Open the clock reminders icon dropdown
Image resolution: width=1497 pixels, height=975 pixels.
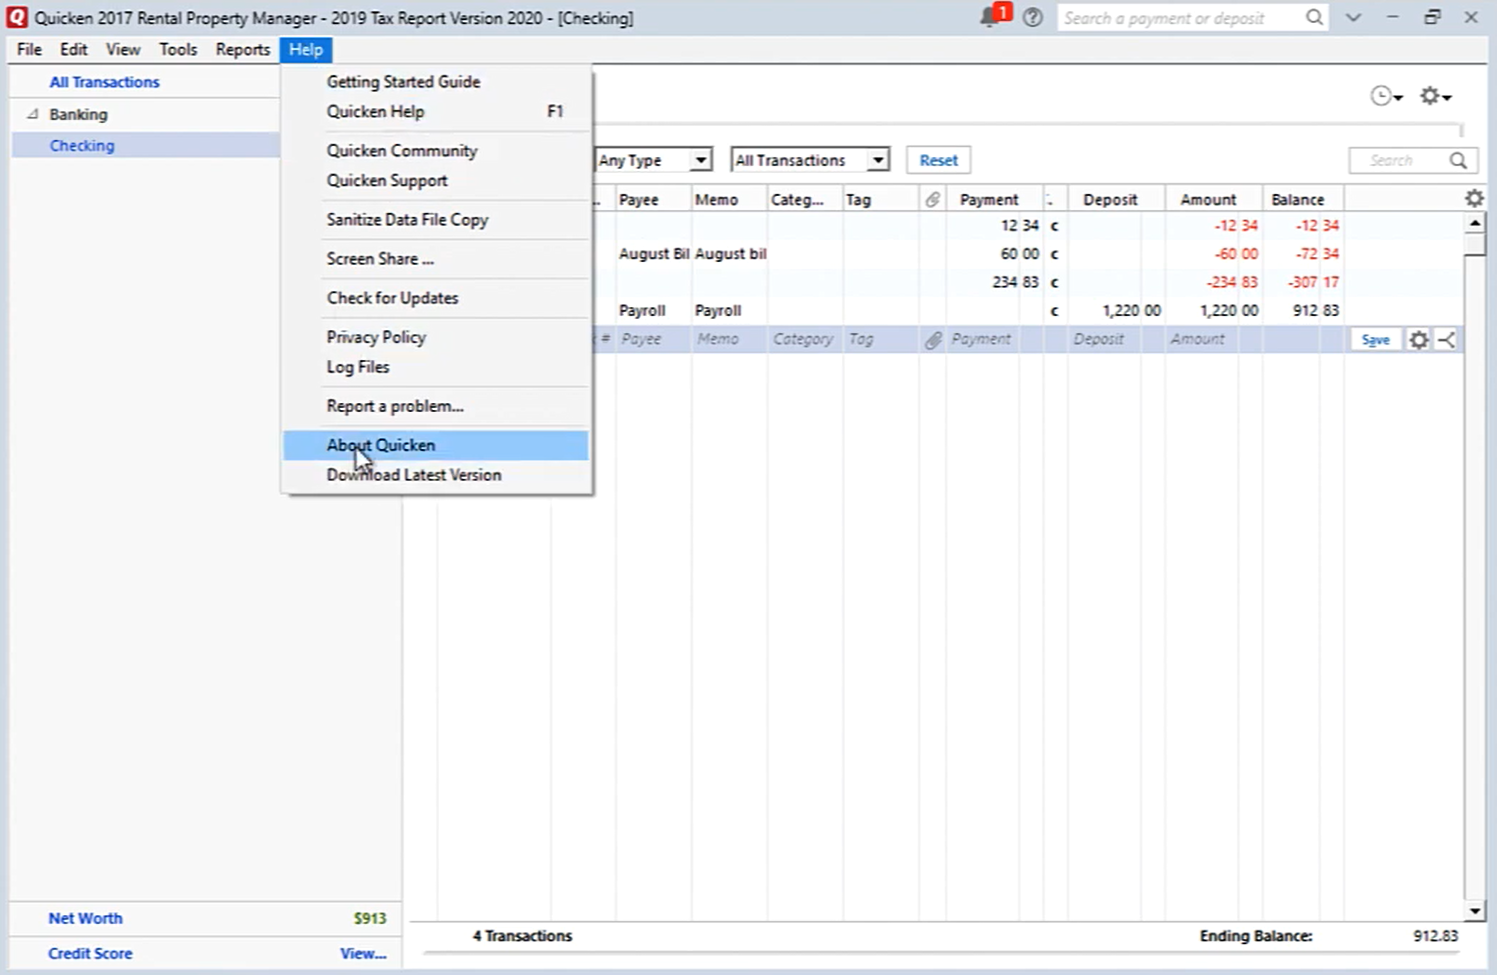point(1386,96)
